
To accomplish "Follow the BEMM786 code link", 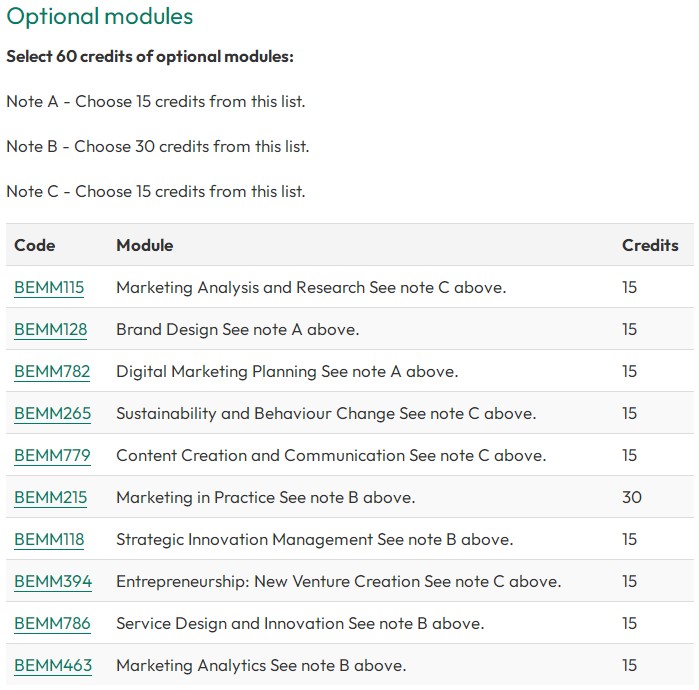I will [52, 623].
